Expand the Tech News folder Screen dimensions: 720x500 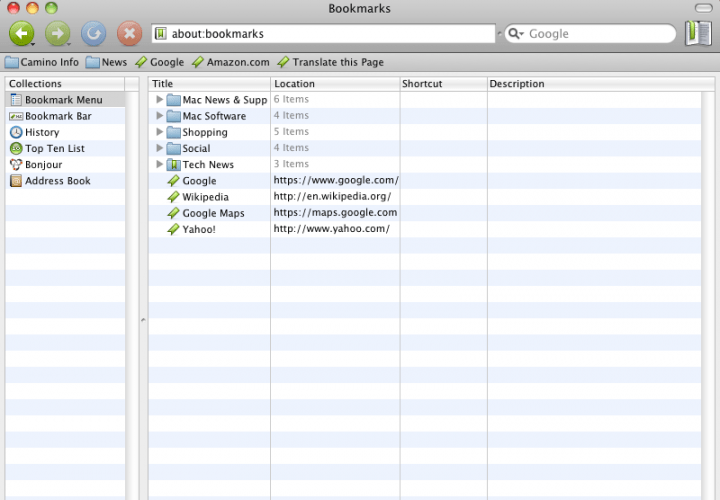click(160, 164)
